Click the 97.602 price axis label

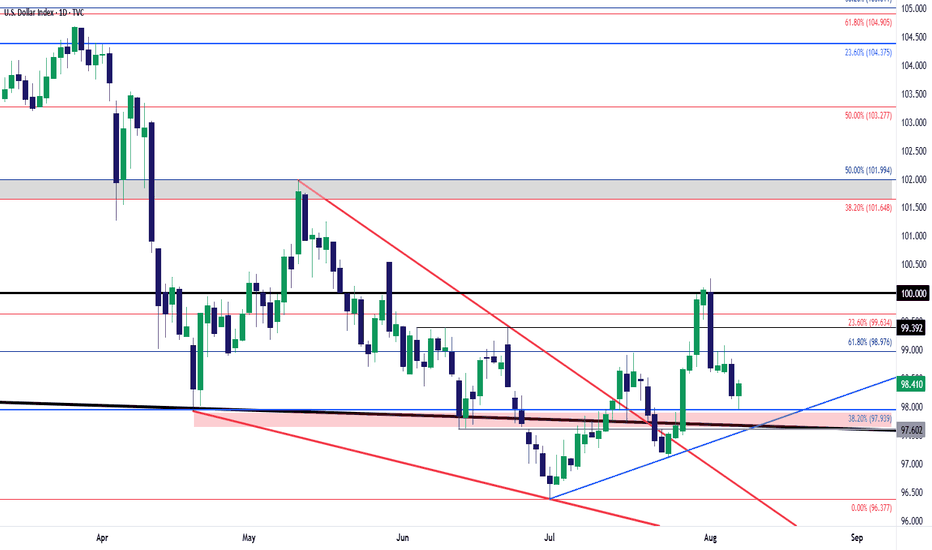click(911, 430)
